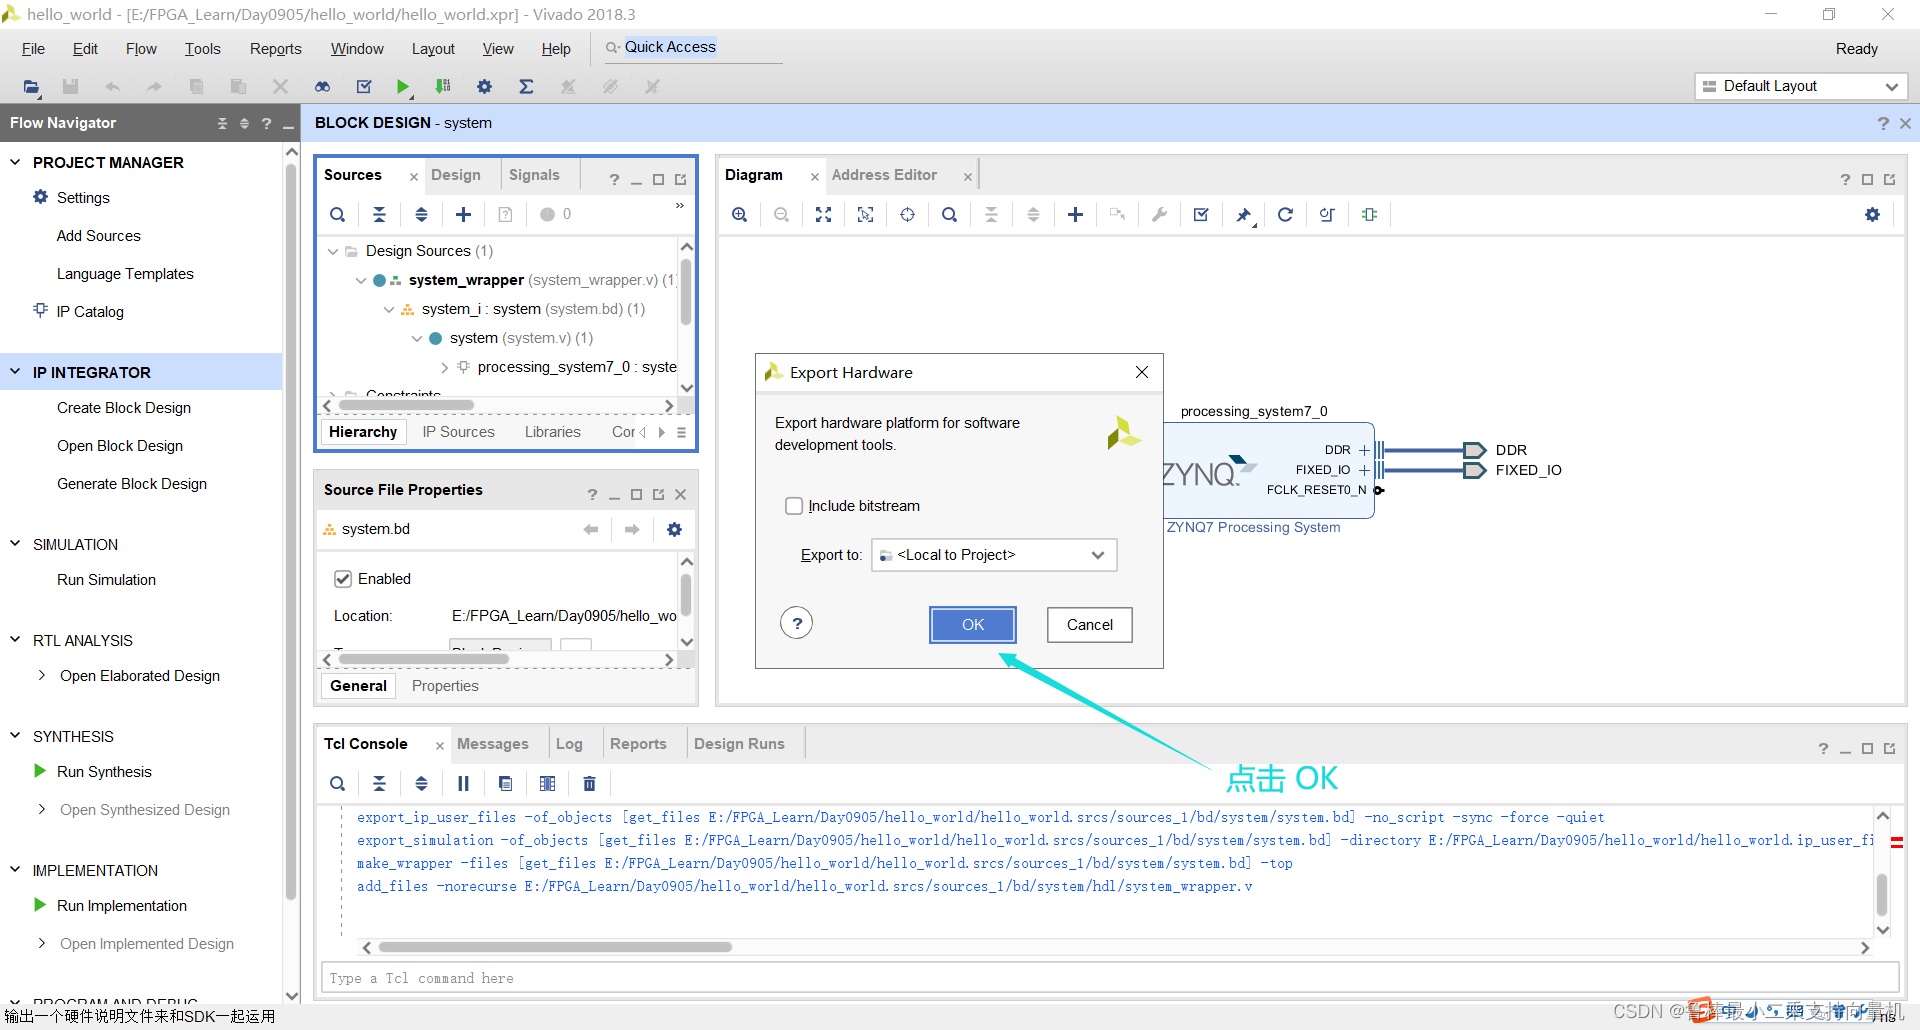Collapse all in Sources panel toolbar

tap(379, 214)
